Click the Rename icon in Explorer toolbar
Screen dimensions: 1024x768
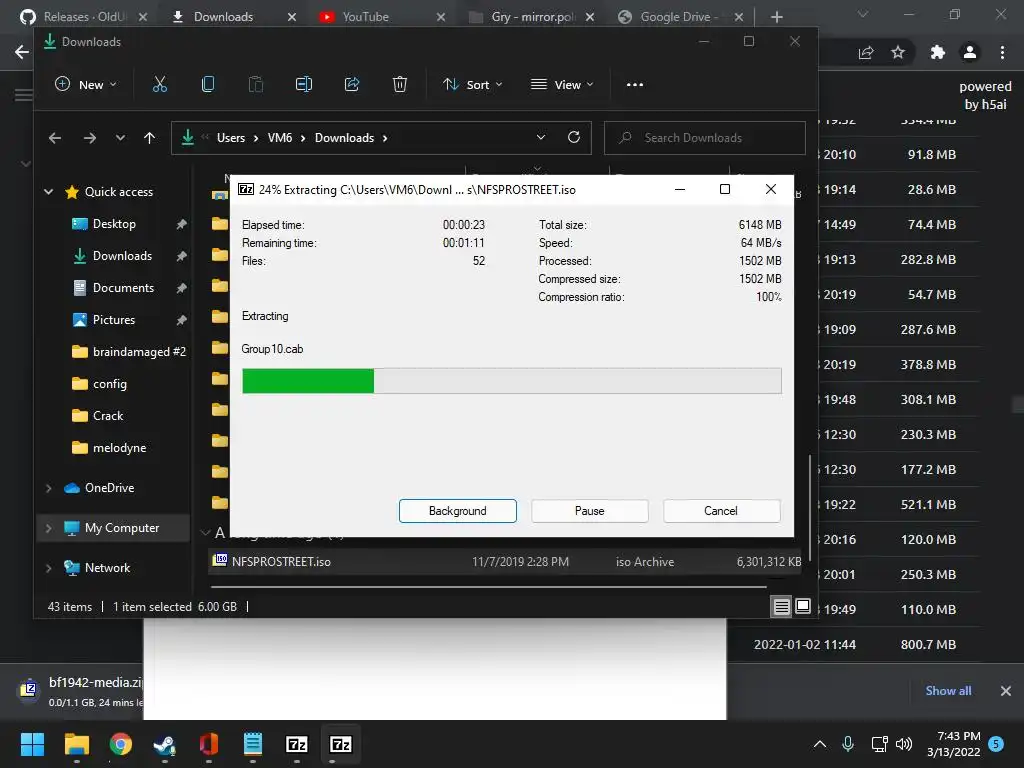point(304,84)
